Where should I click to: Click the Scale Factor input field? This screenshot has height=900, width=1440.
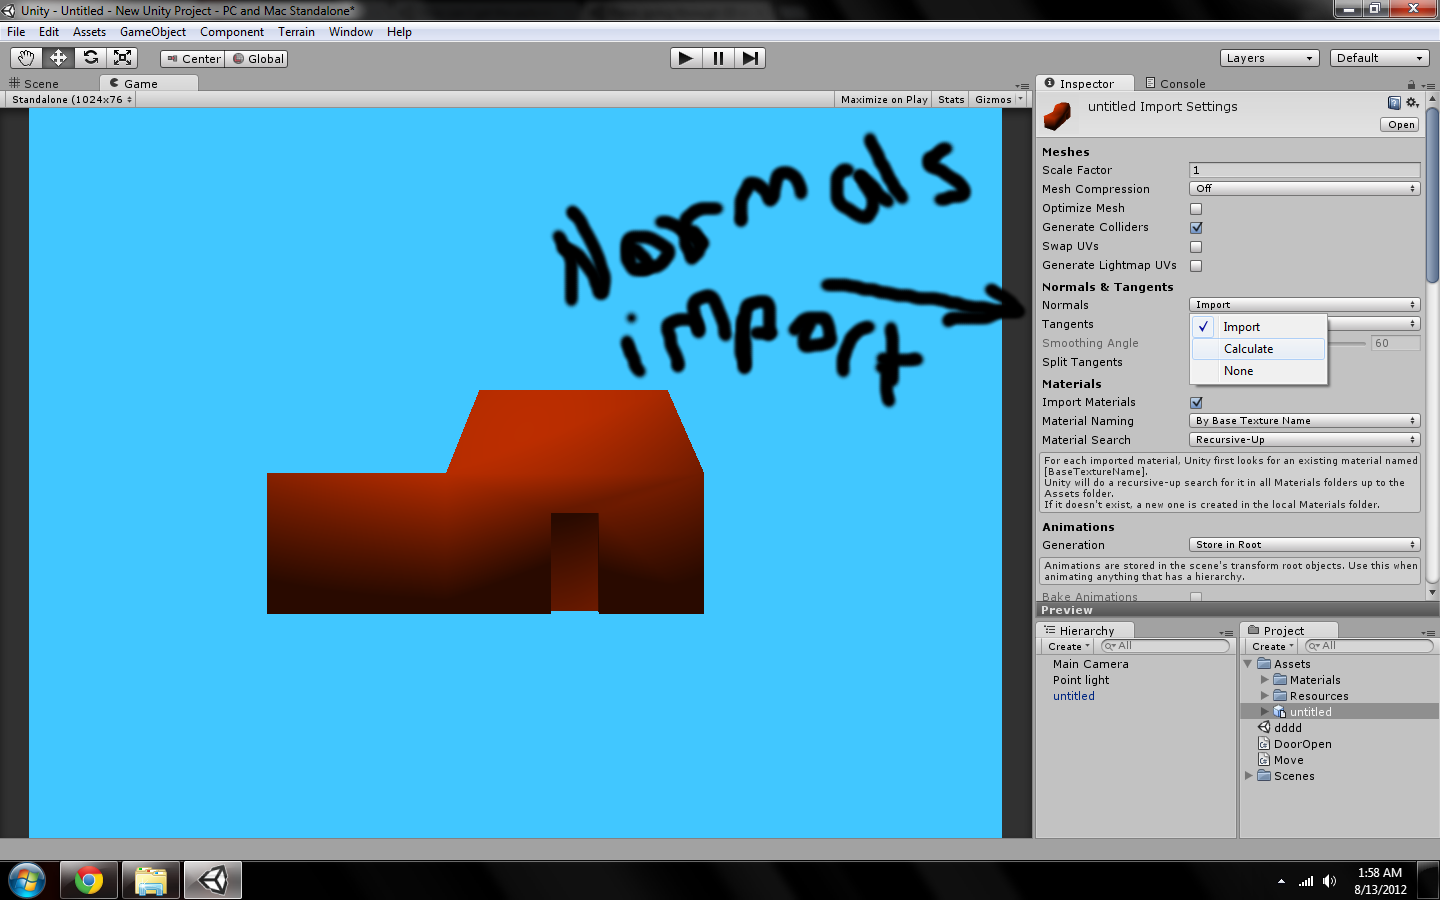click(x=1304, y=170)
